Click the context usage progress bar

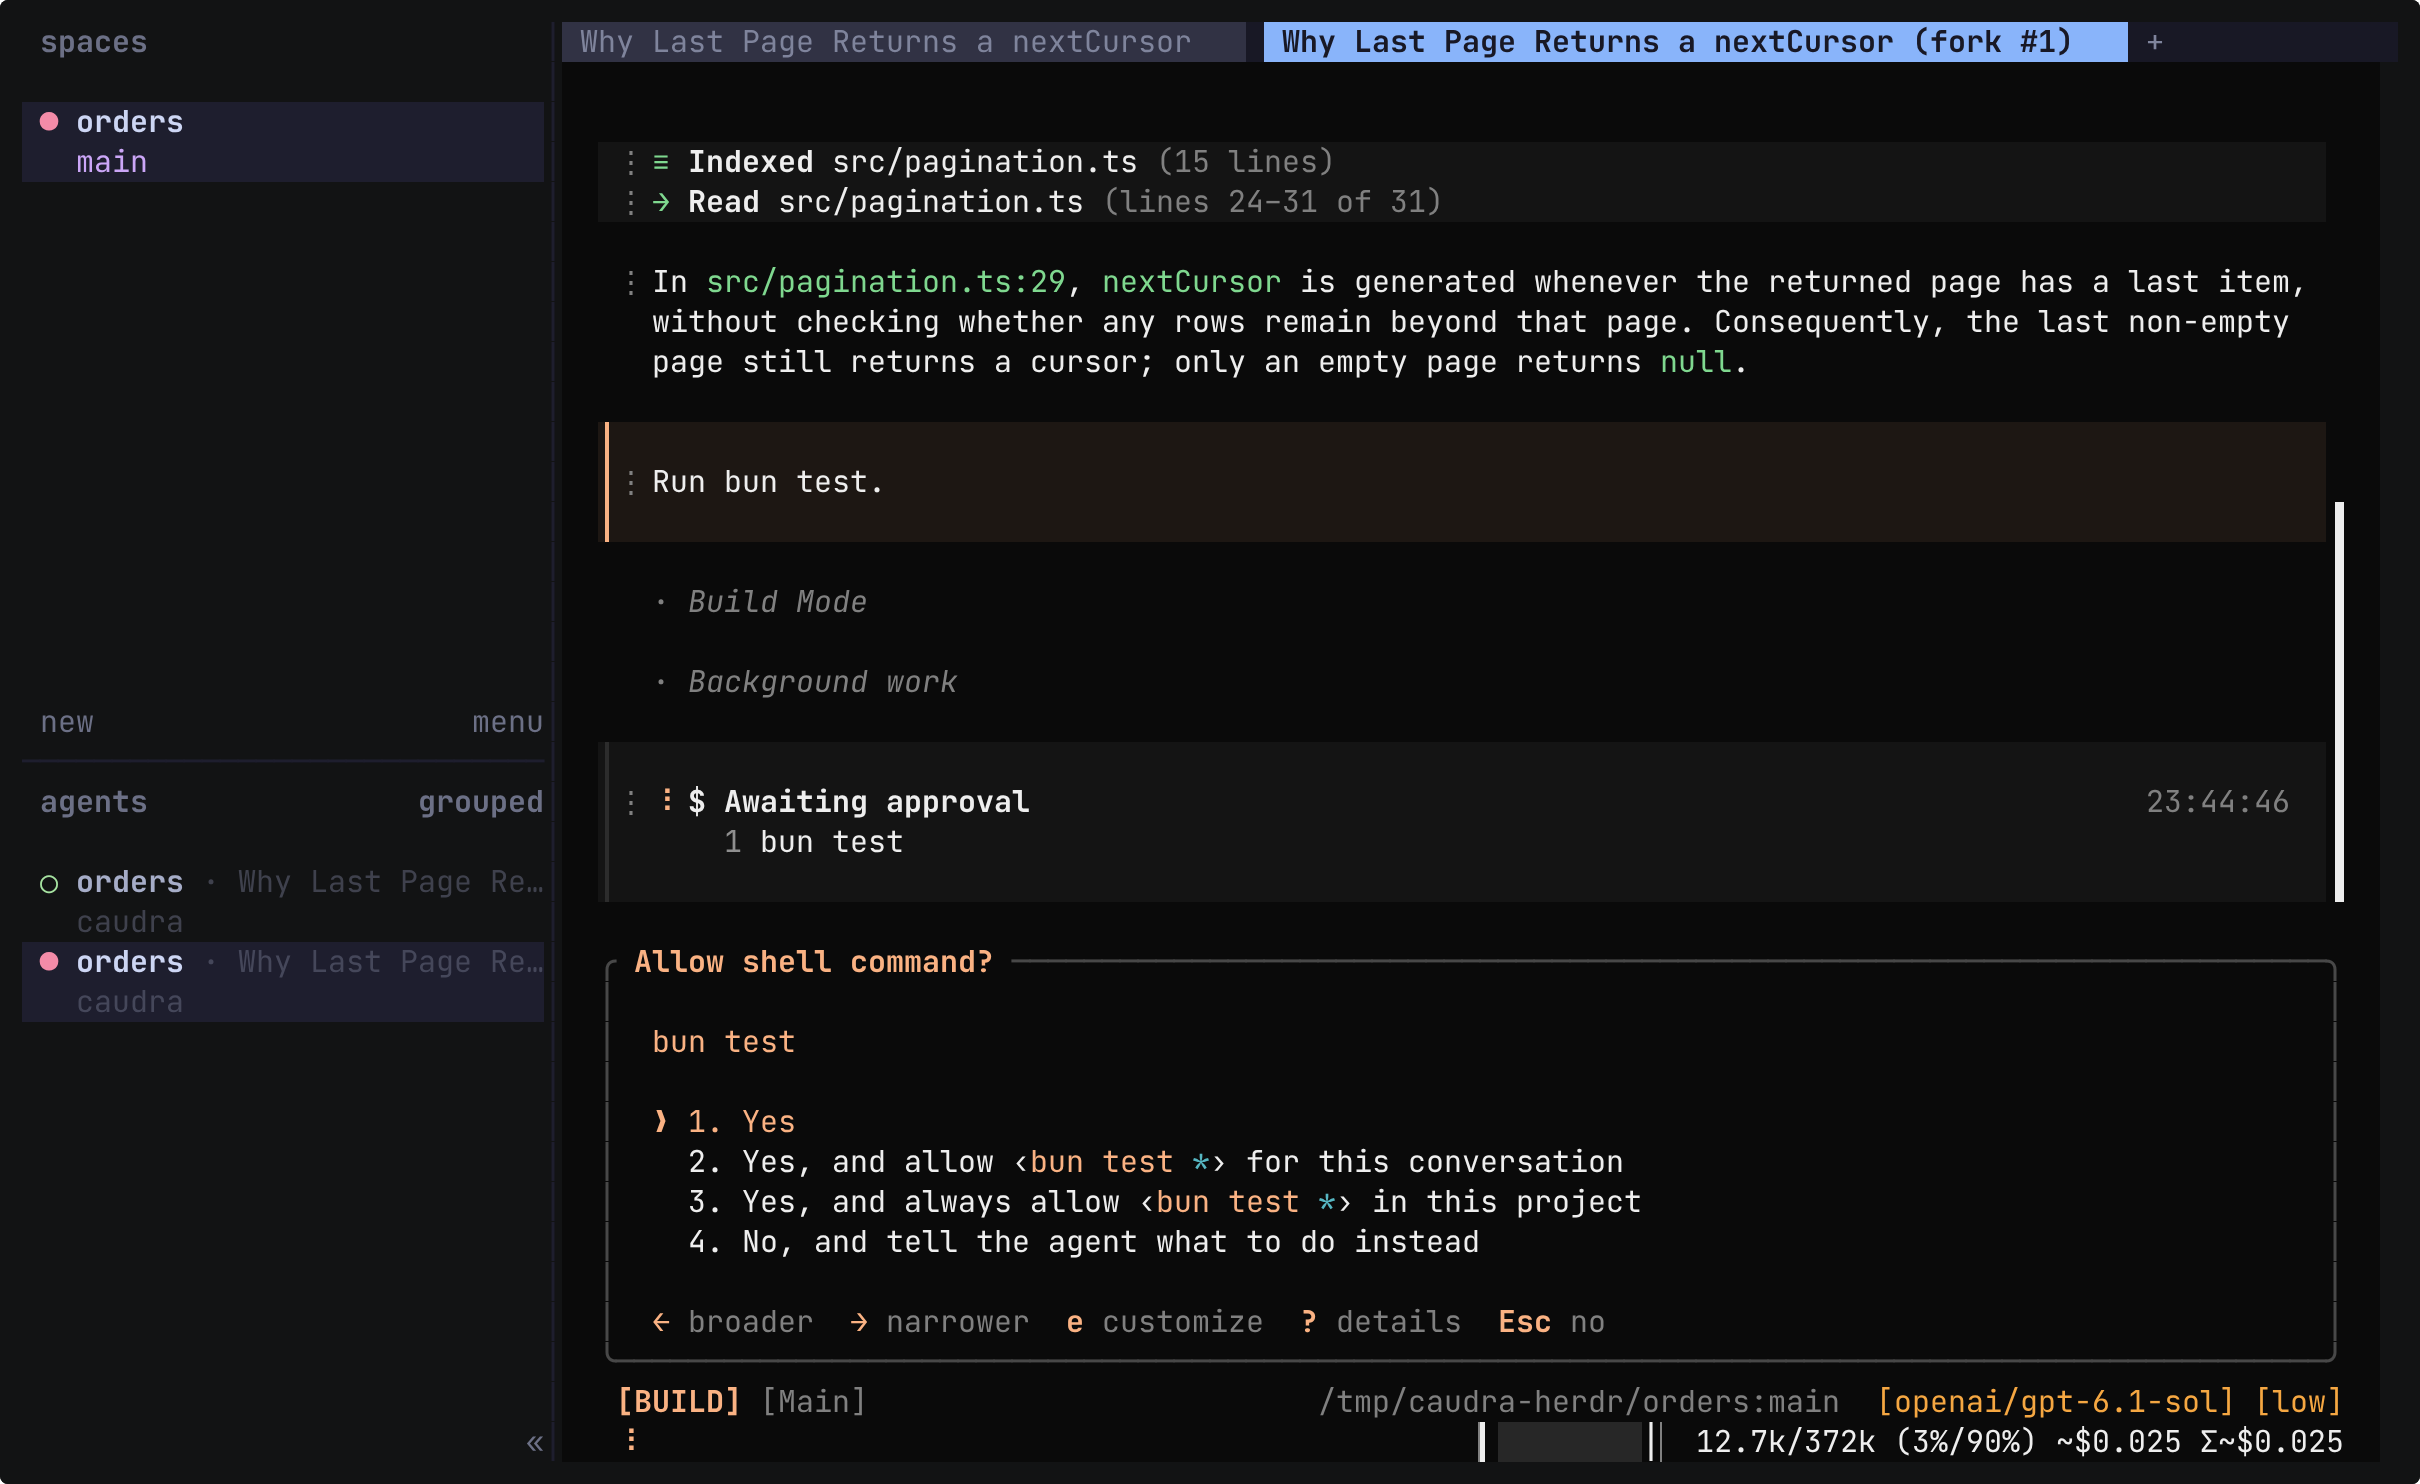(1570, 1442)
